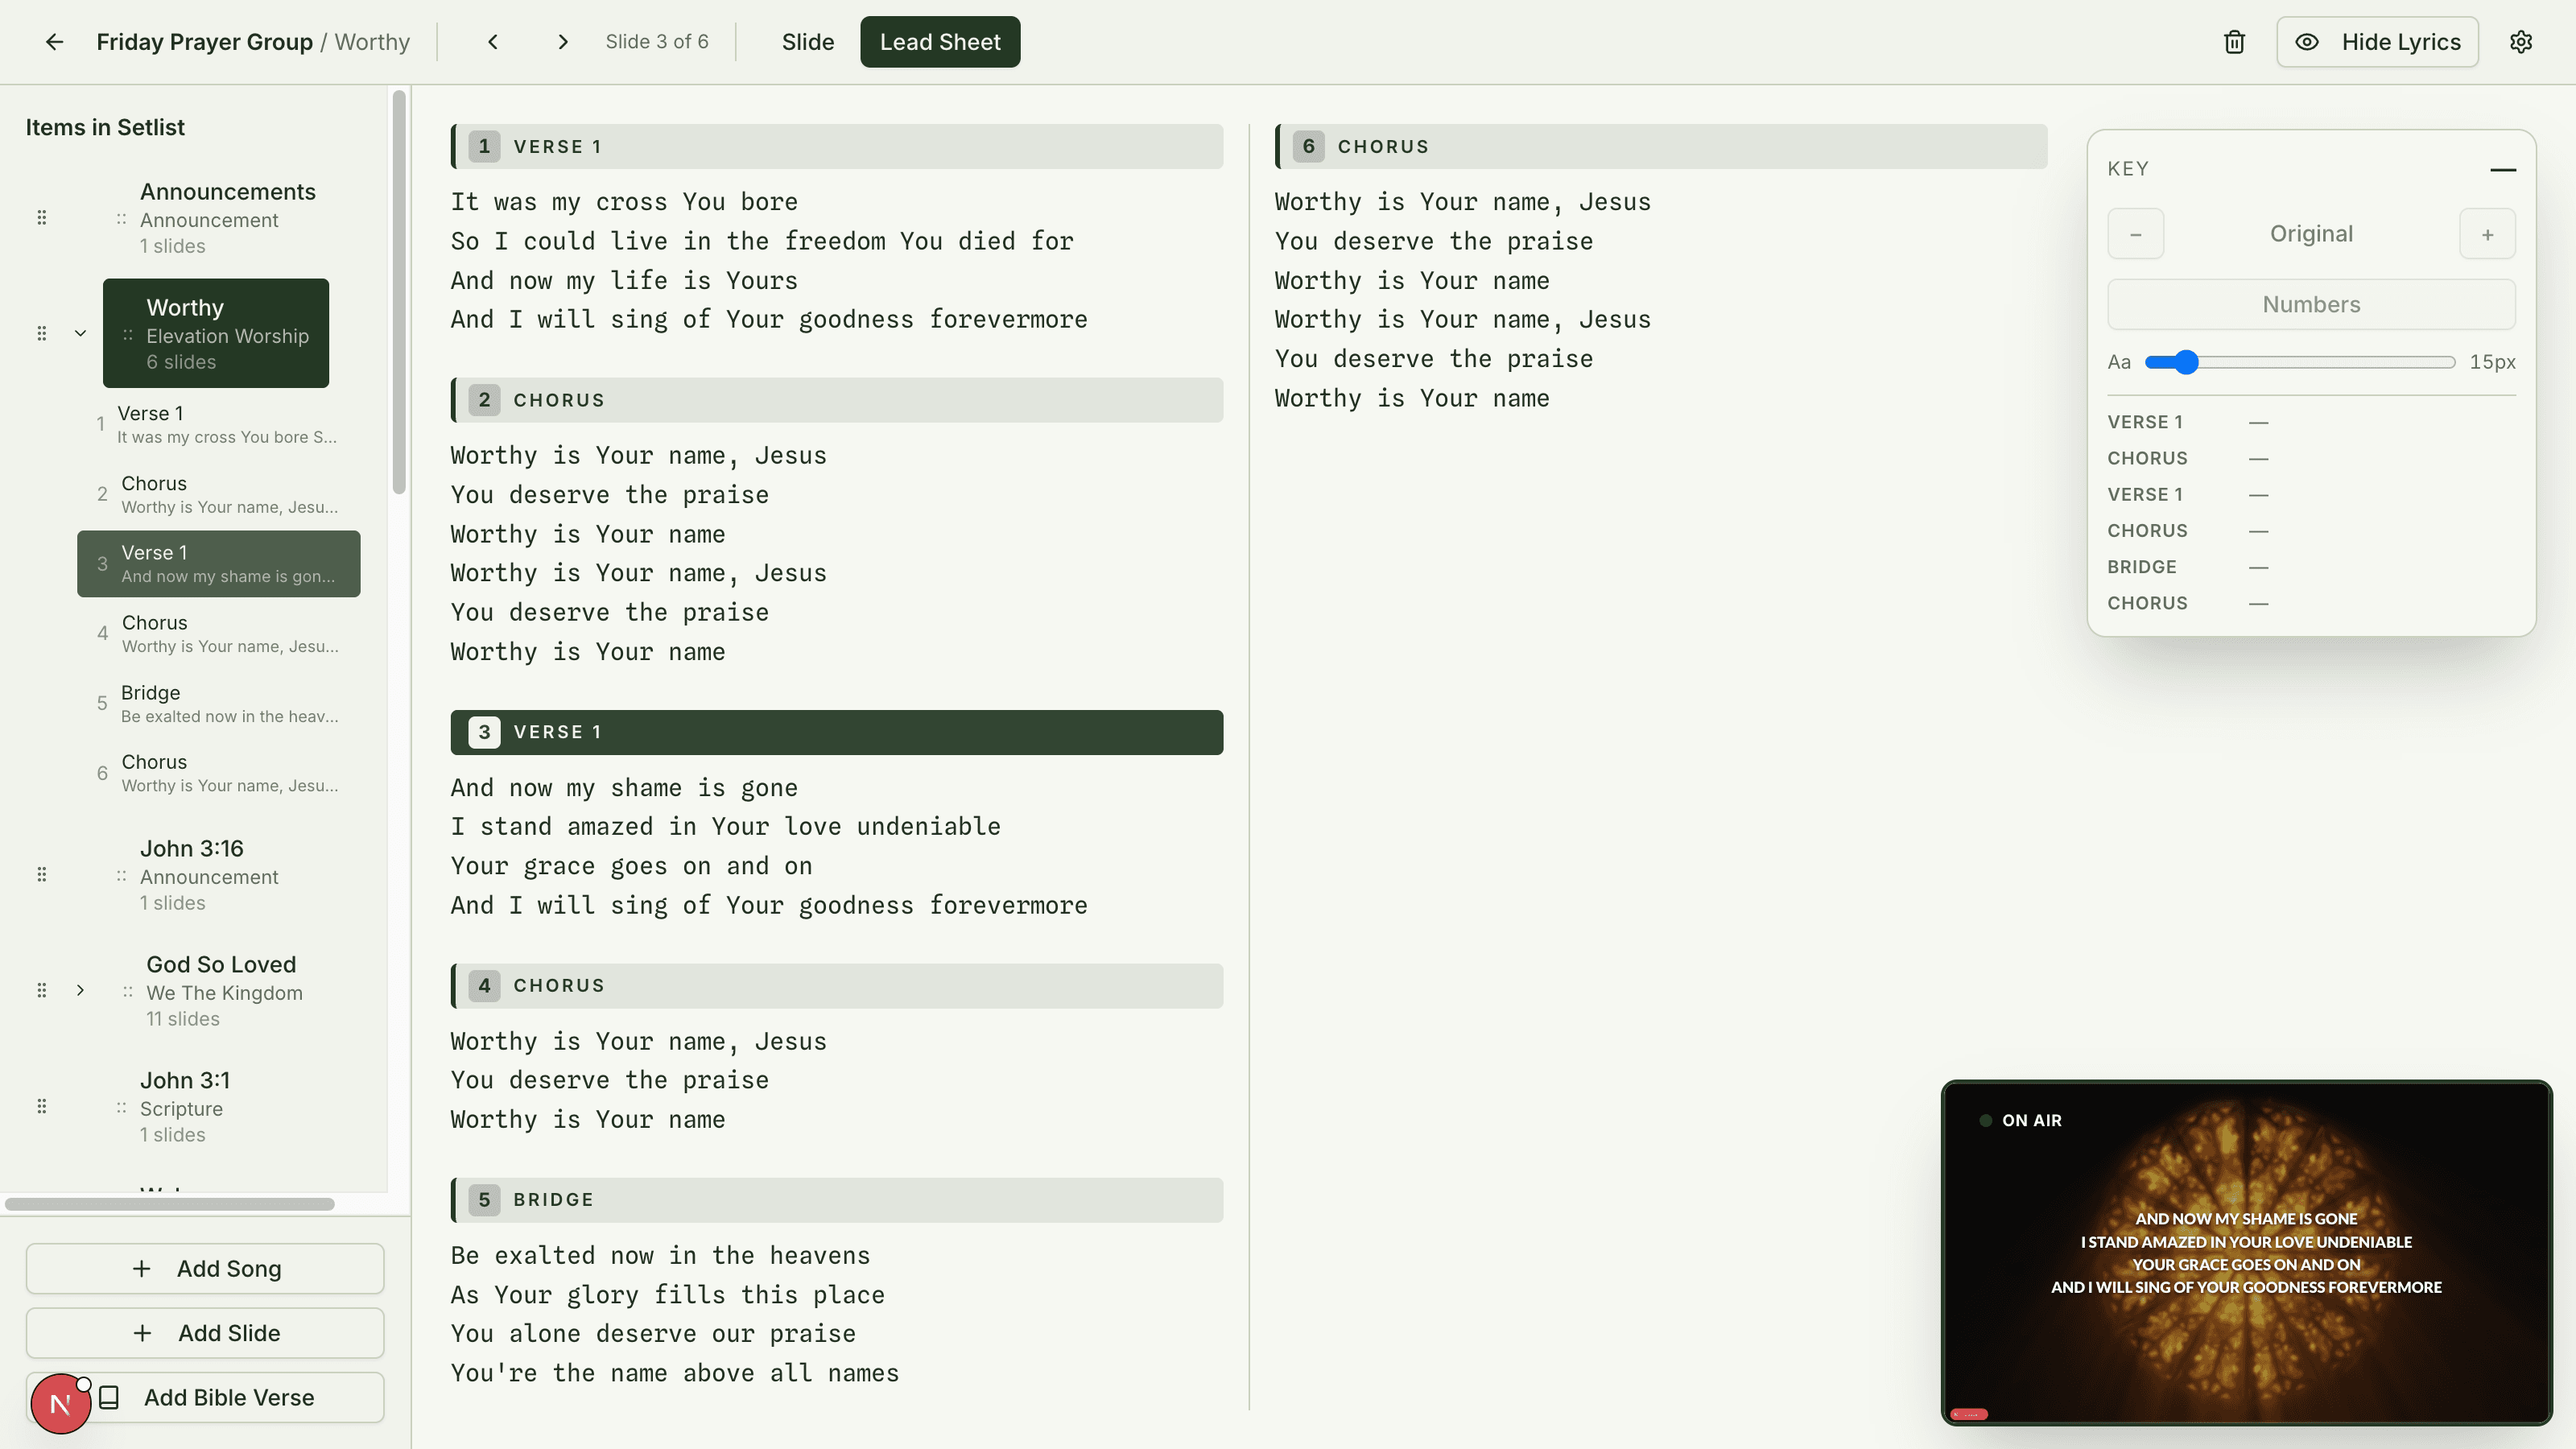Advance to the next slide chevron
Viewport: 2576px width, 1449px height.
tap(563, 42)
